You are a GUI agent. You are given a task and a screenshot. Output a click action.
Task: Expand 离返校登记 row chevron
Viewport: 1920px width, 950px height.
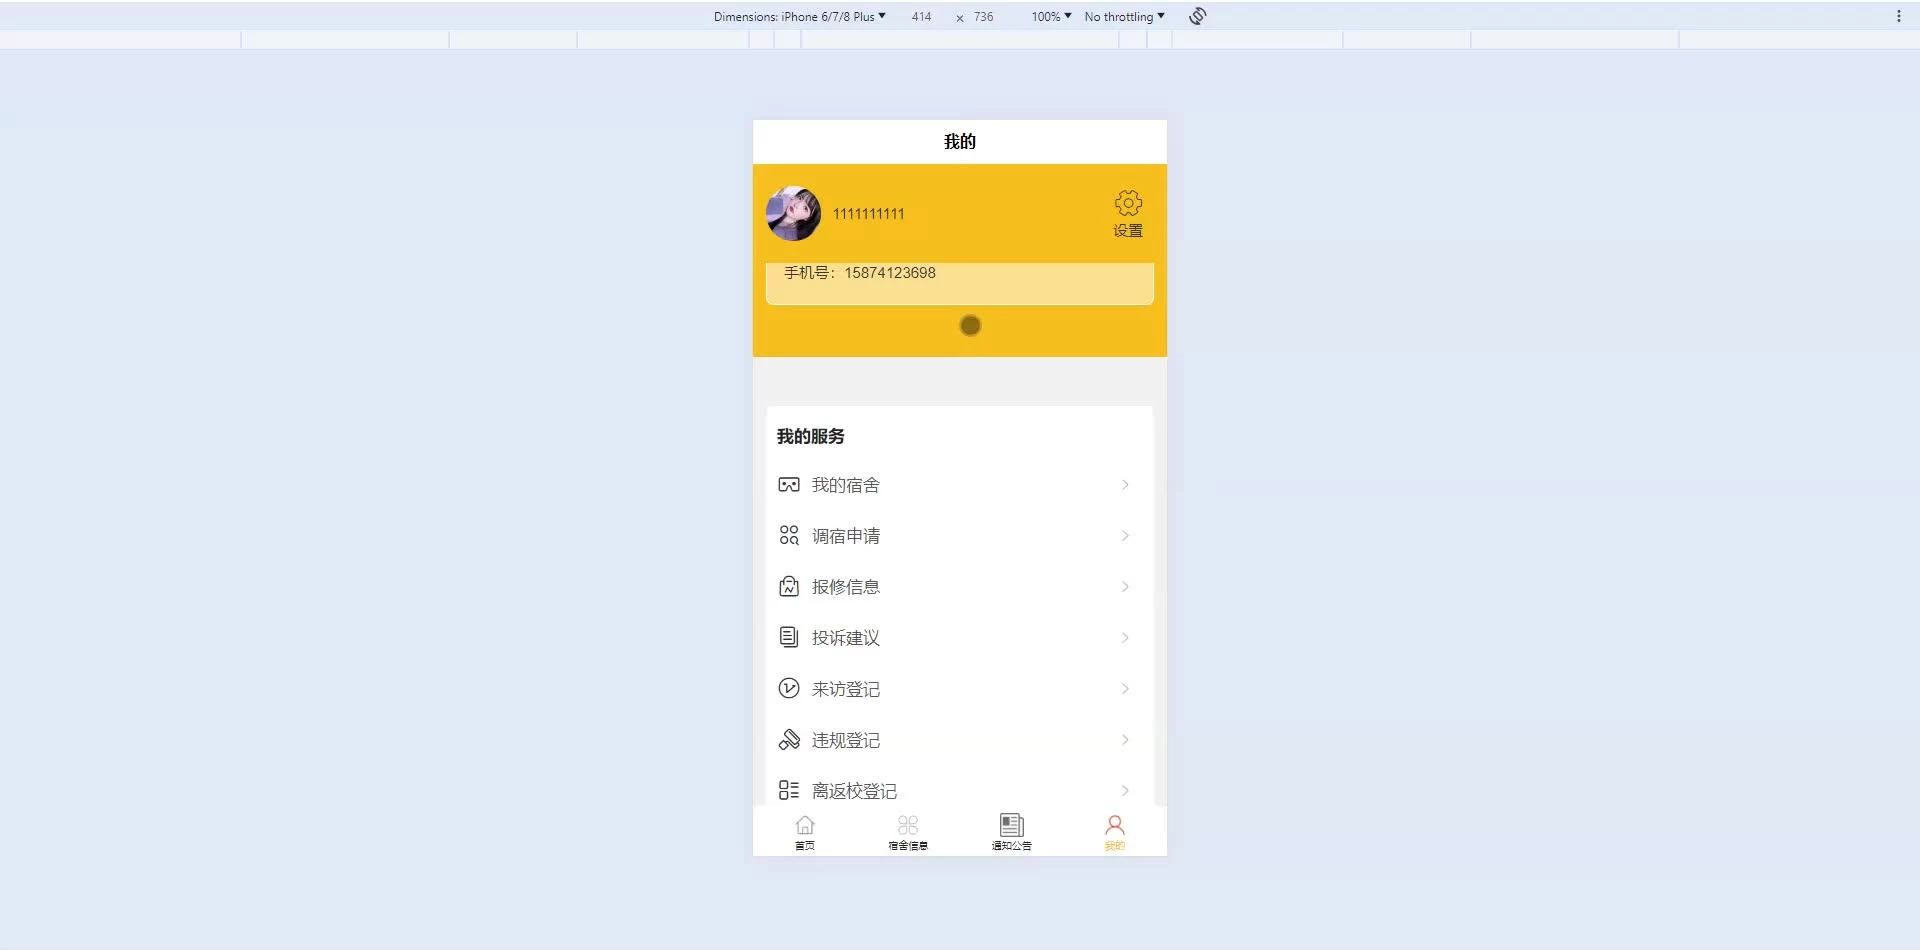point(1125,790)
